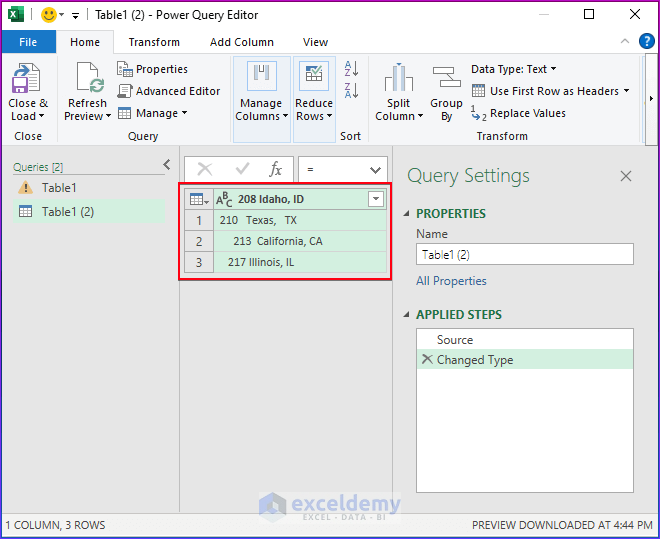Screen dimensions: 660x539
Task: Open Use First Row as Headers arrow
Action: point(626,90)
